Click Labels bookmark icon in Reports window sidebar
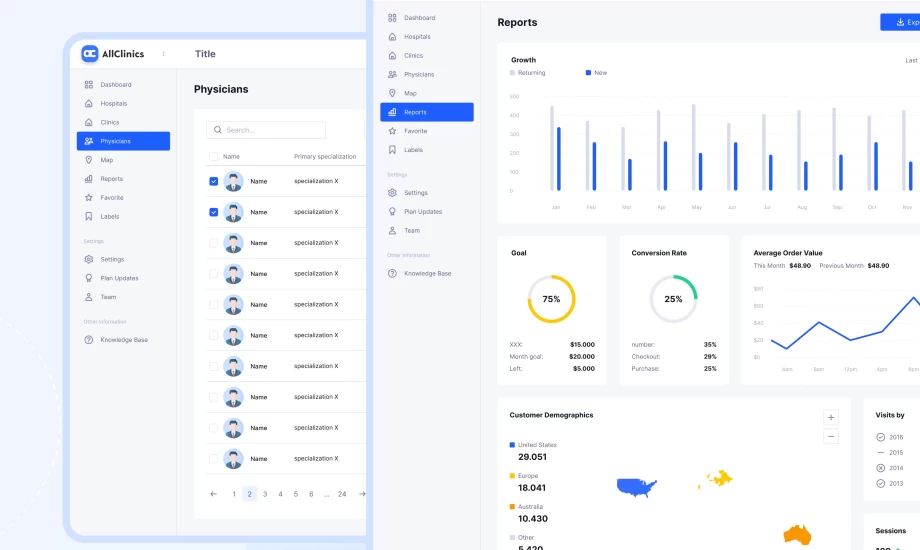This screenshot has width=920, height=550. pyautogui.click(x=393, y=150)
